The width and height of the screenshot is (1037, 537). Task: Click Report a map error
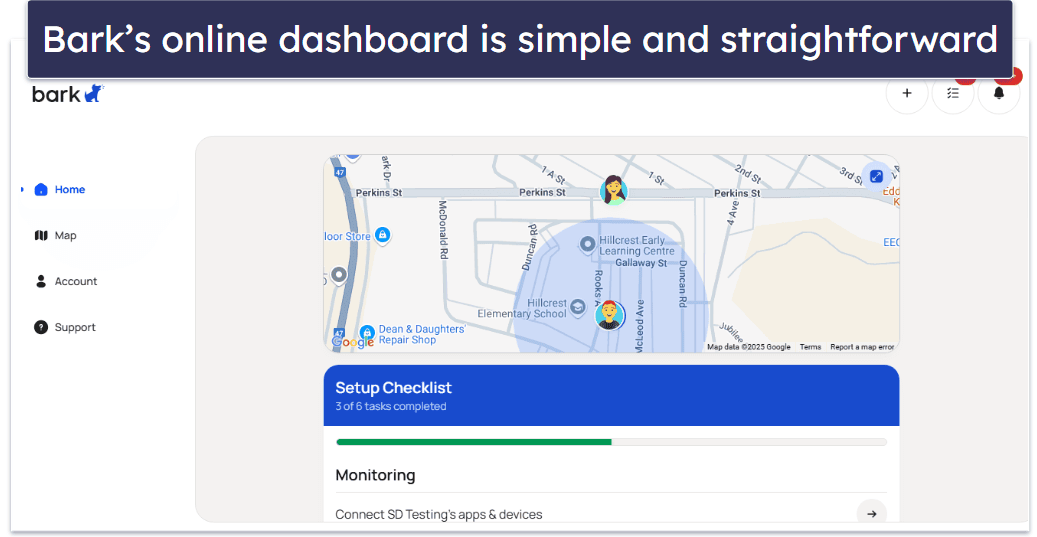[x=862, y=347]
